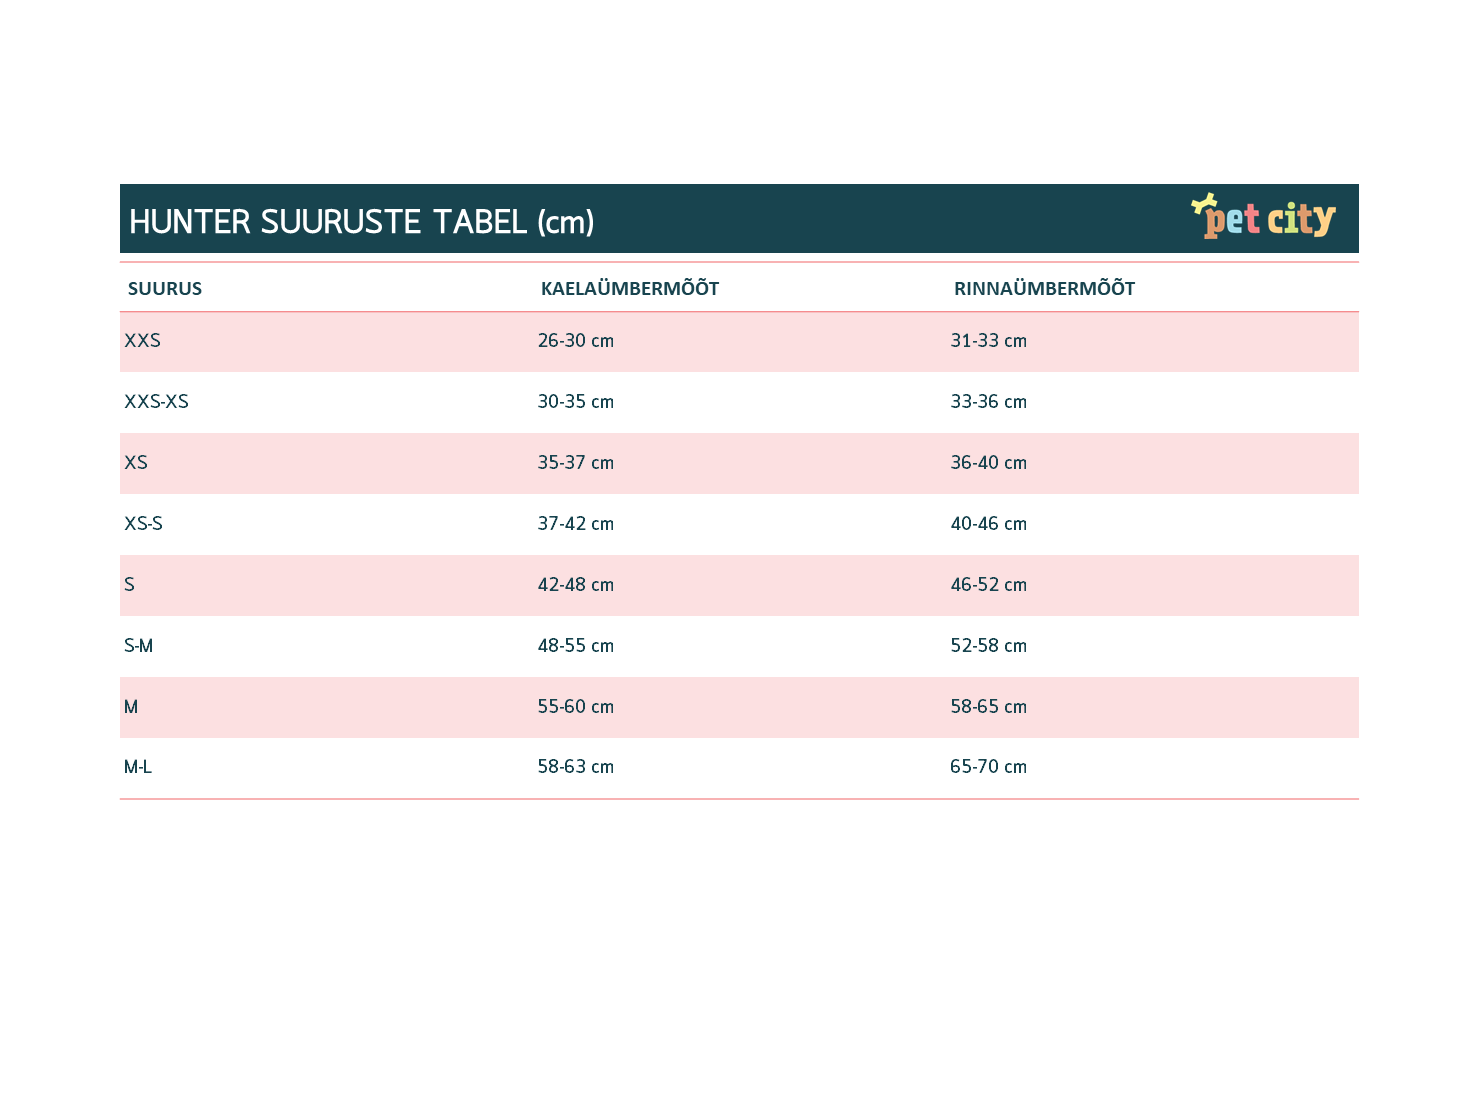Select the S-M size cell

(139, 646)
